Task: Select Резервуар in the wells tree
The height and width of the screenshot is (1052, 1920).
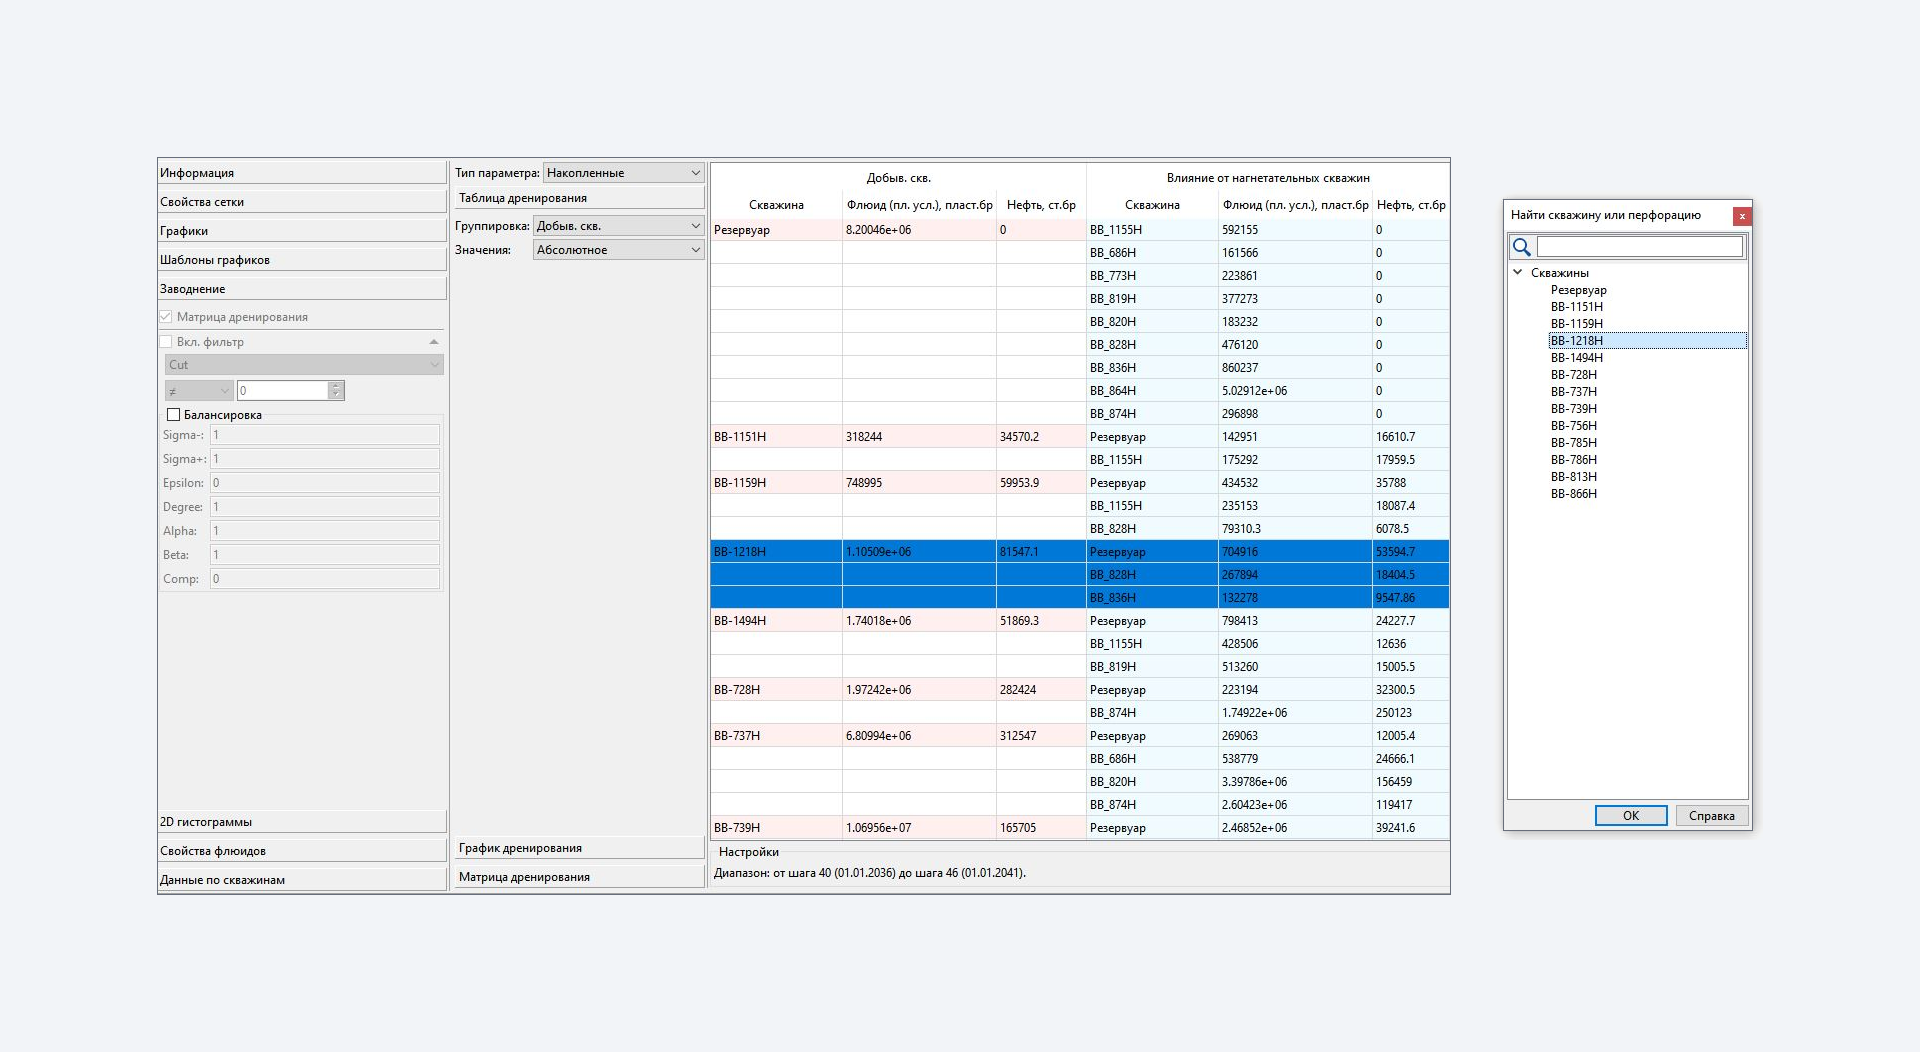Action: pos(1579,290)
